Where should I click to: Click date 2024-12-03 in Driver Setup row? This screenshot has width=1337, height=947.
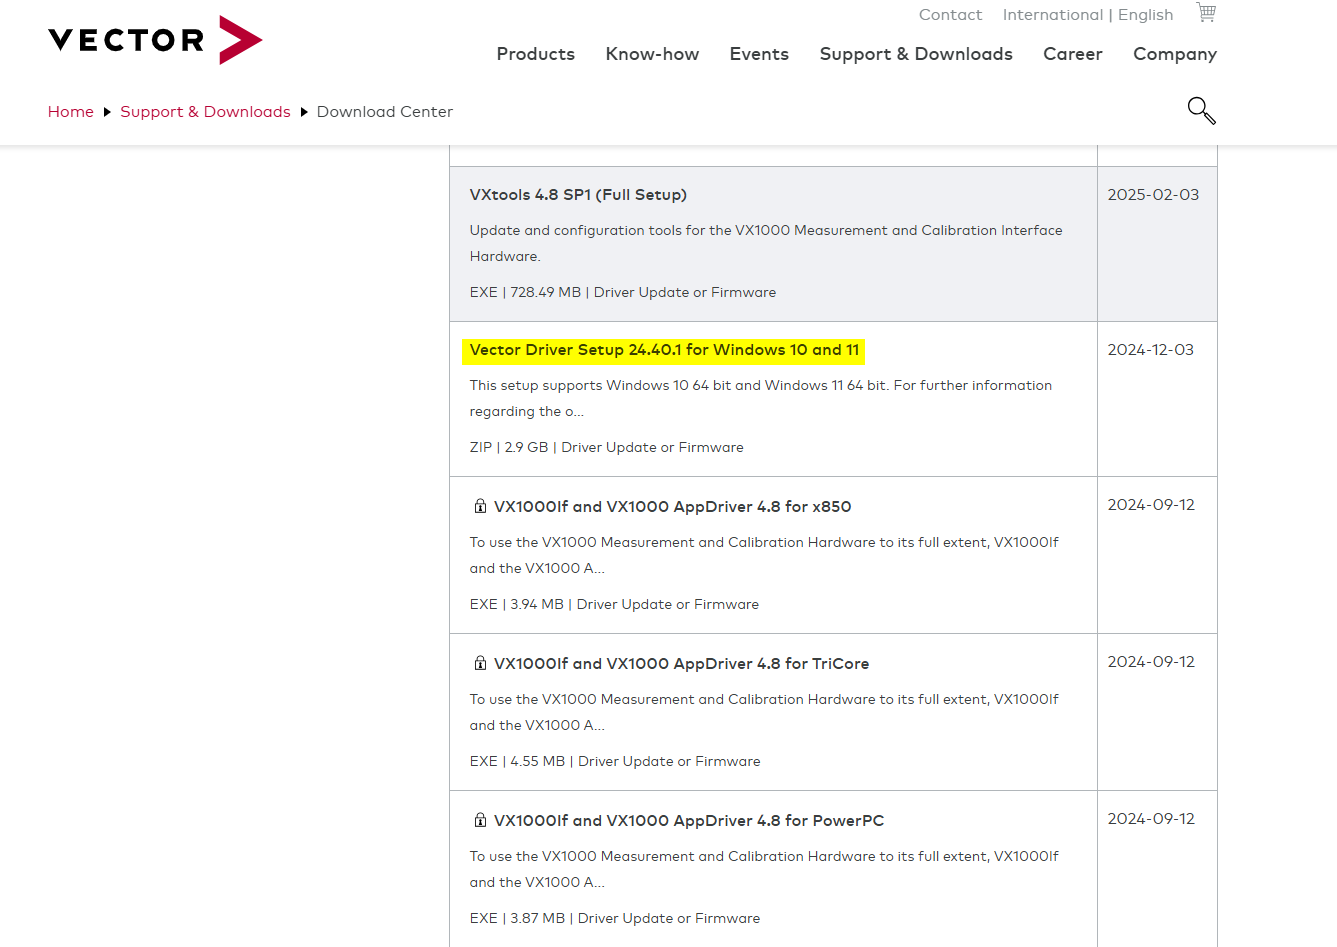(1150, 350)
